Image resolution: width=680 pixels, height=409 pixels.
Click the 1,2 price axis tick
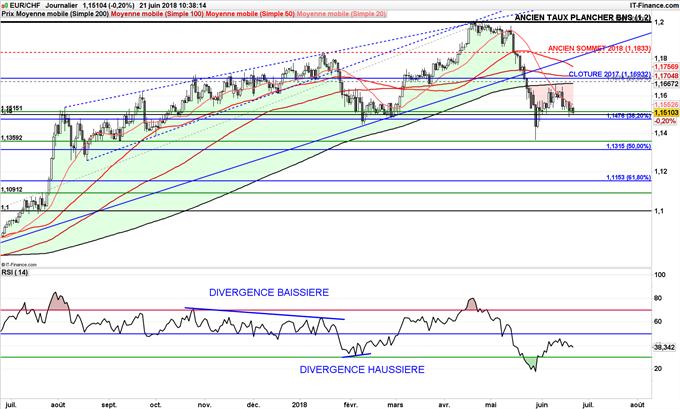click(660, 22)
